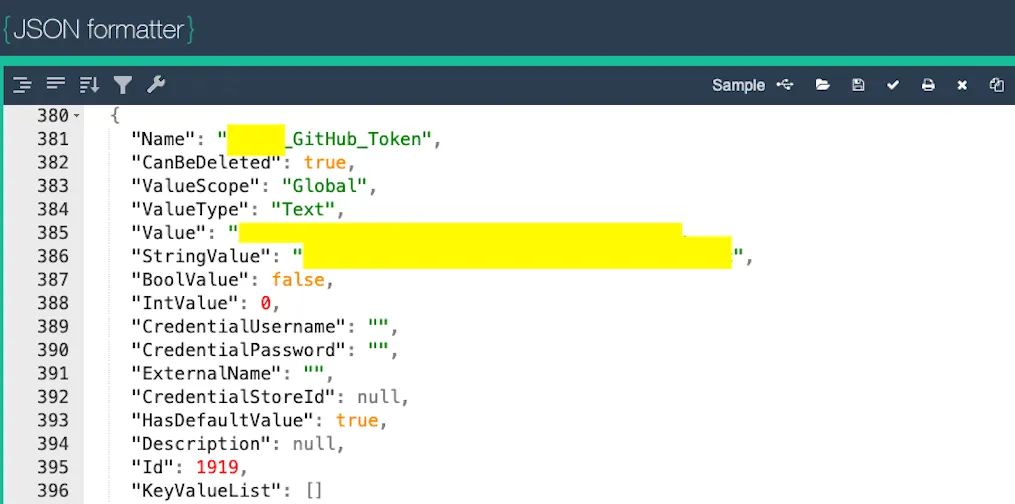
Task: Click the "CredentialPassword" key text
Action: pyautogui.click(x=239, y=350)
